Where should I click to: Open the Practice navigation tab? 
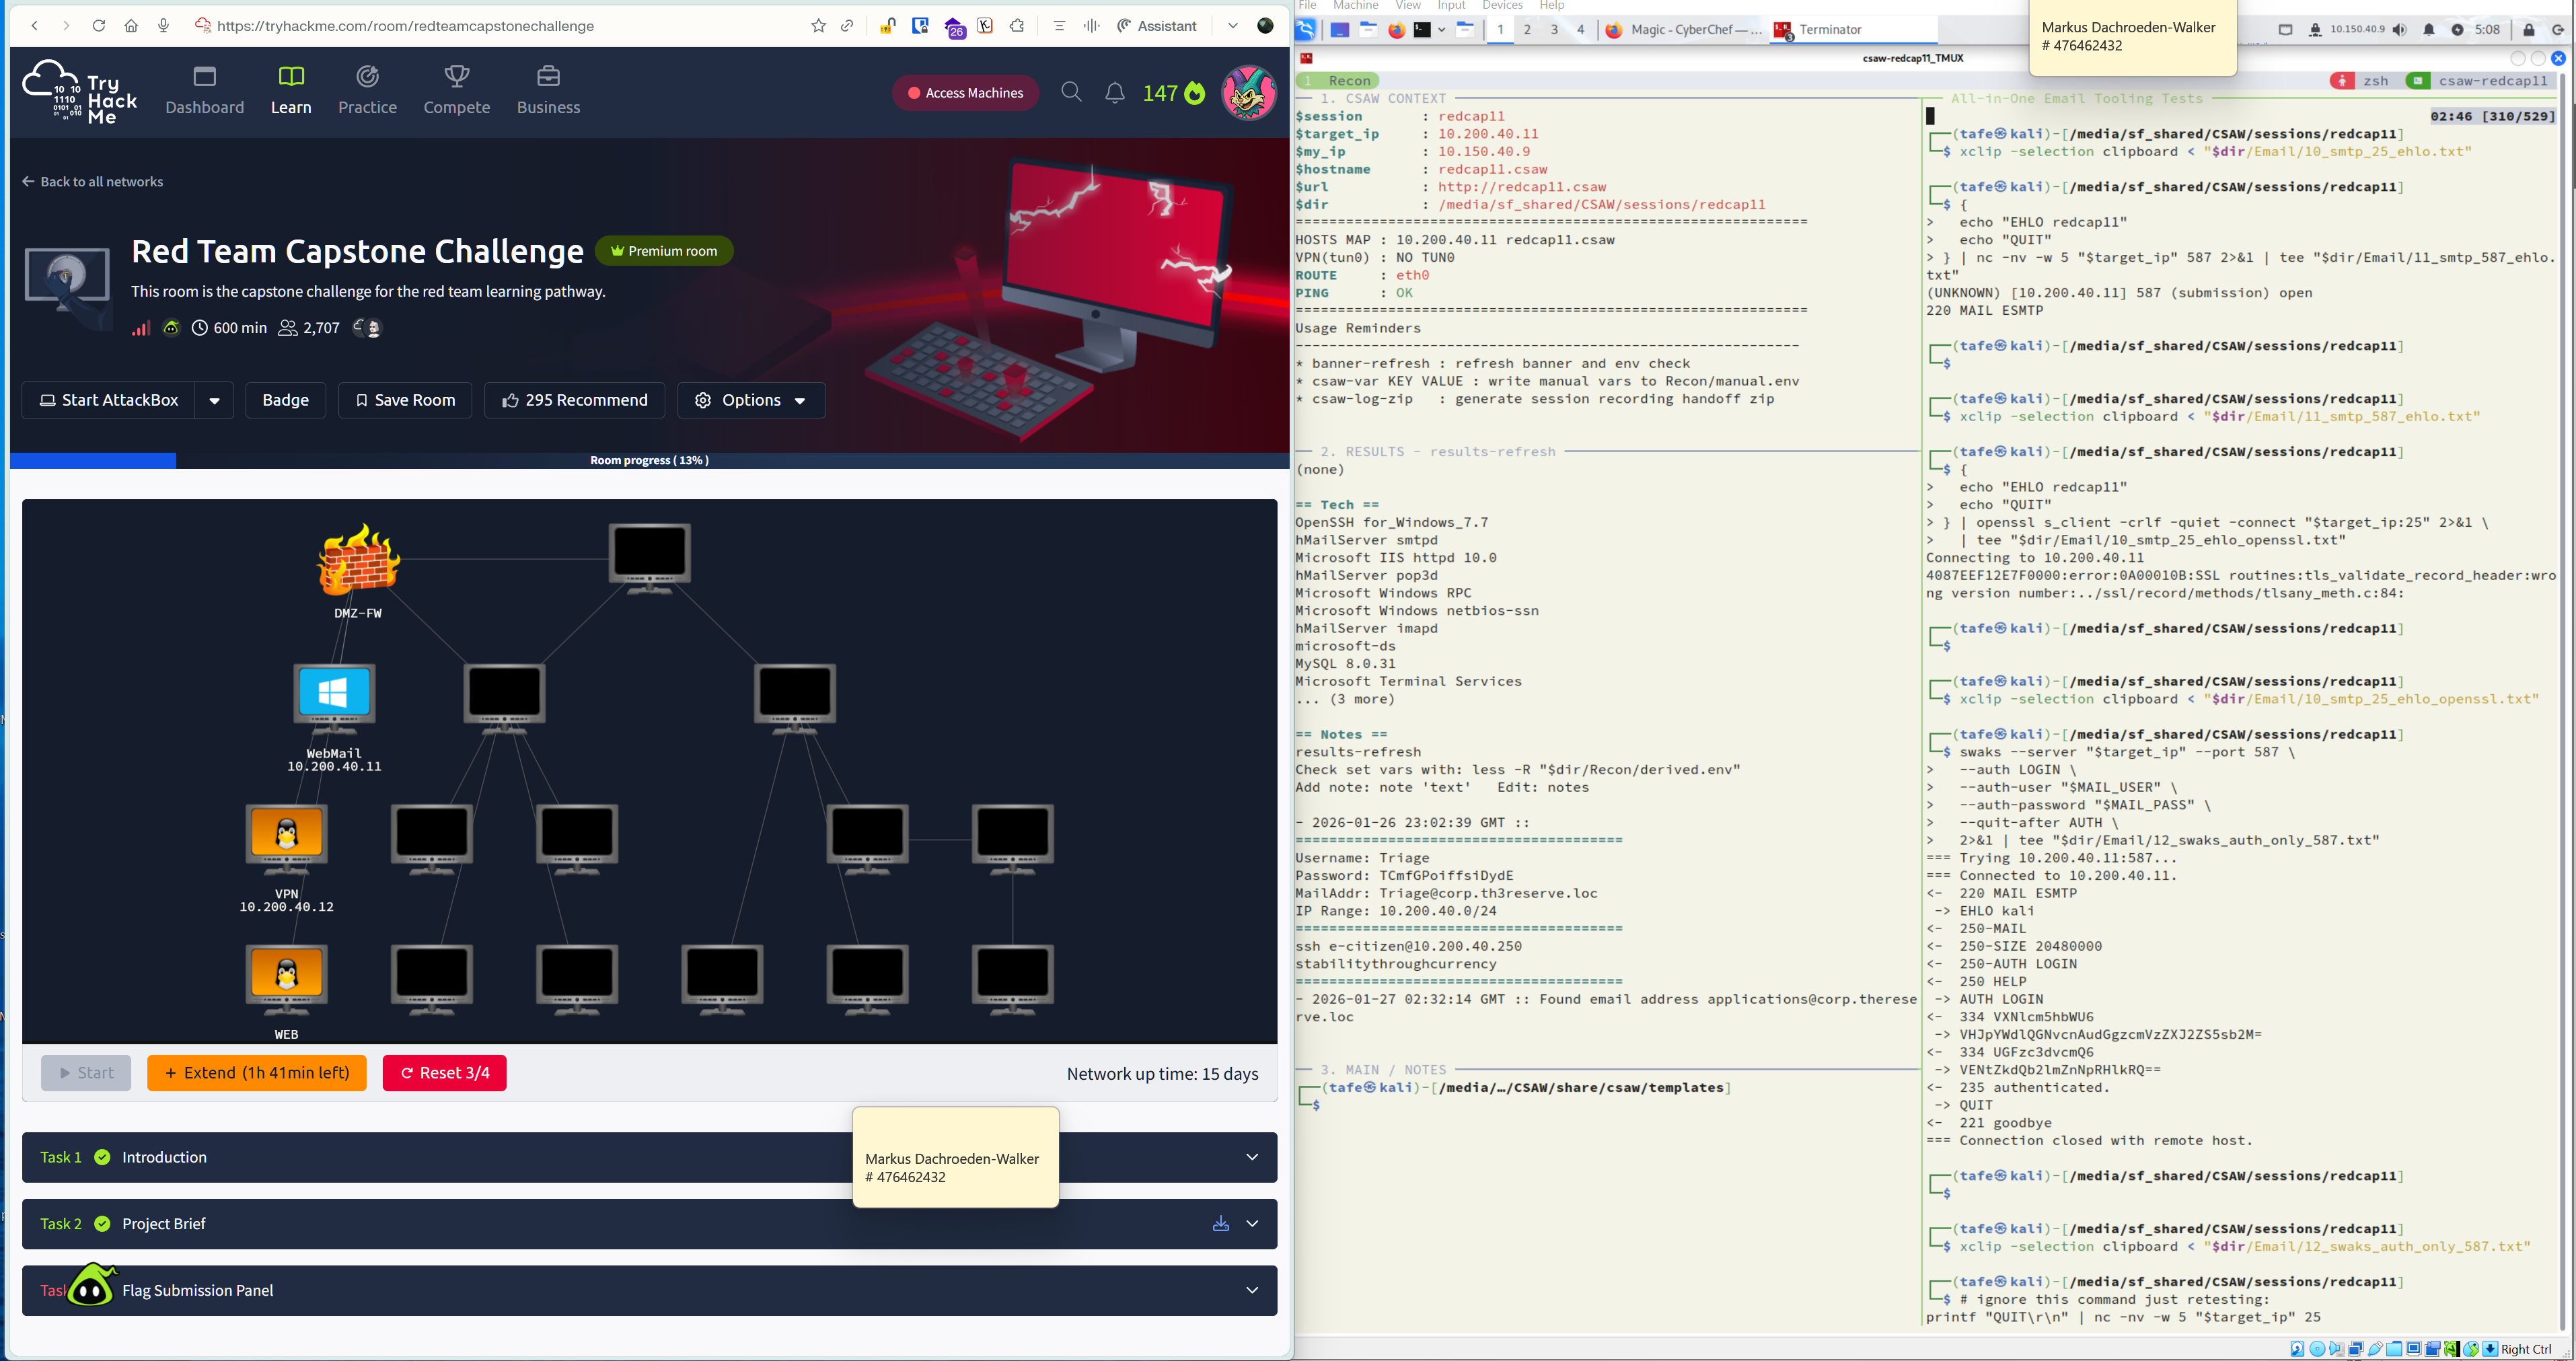click(x=367, y=90)
